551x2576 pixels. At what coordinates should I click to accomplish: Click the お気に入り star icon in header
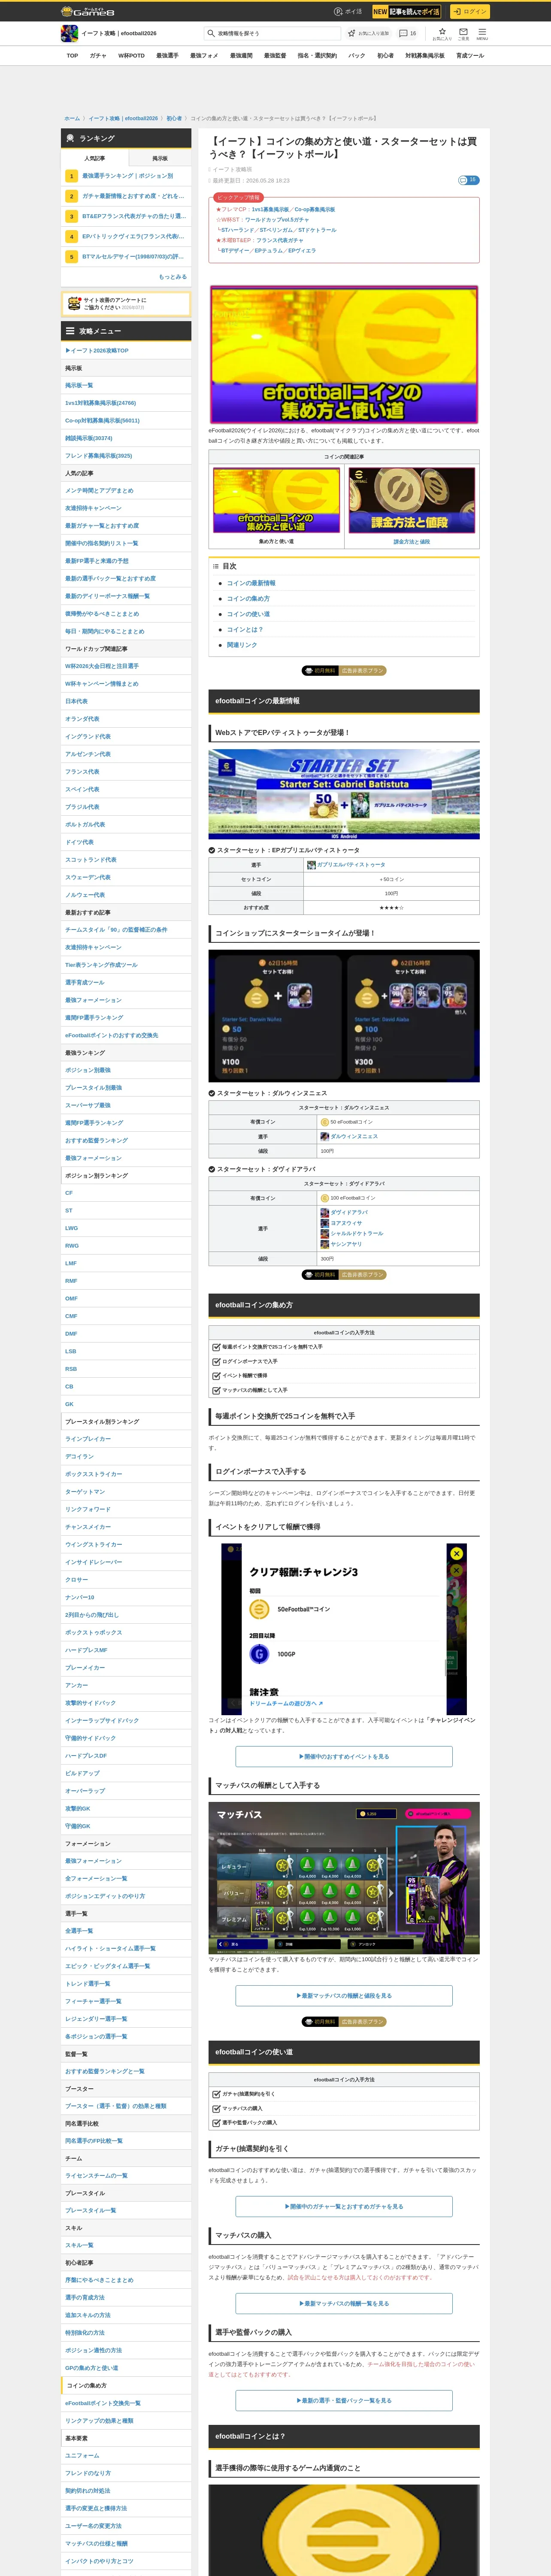(442, 31)
